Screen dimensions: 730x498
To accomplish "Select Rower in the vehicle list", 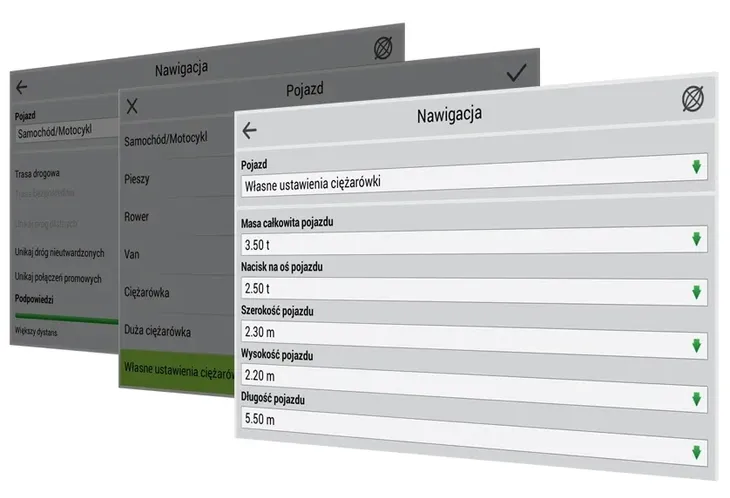I will (136, 216).
